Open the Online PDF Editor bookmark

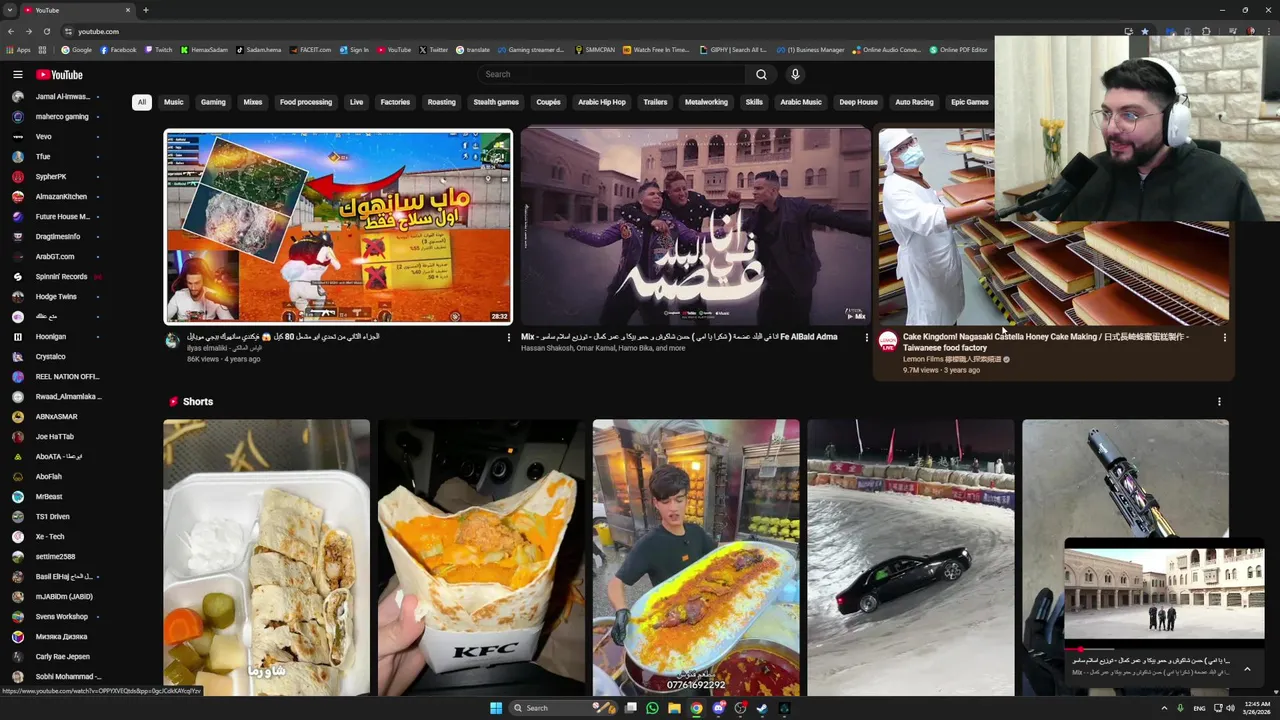[958, 50]
